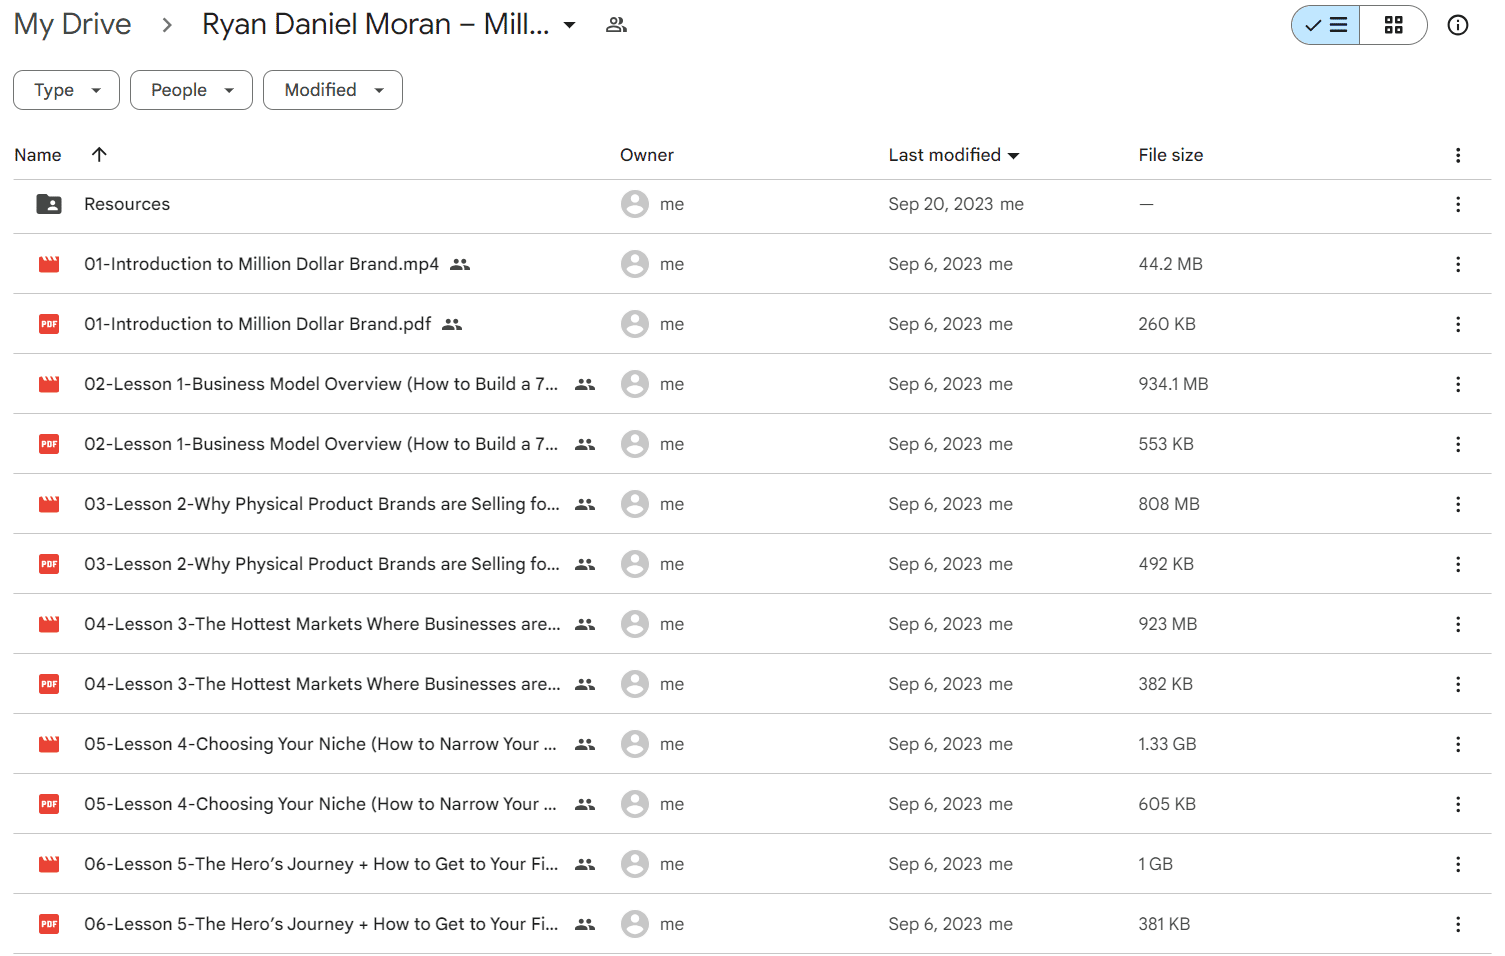
Task: Click video icon on the 808 MB row
Action: 49,504
